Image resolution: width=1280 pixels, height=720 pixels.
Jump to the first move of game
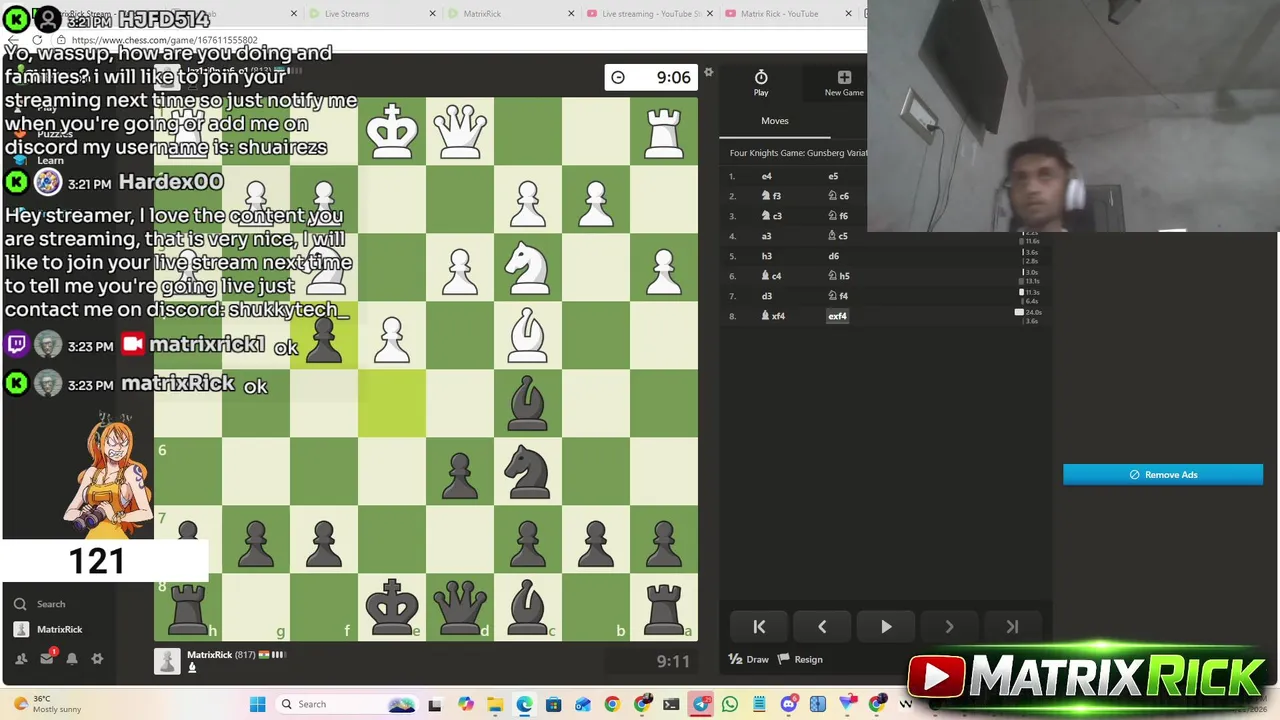[759, 627]
